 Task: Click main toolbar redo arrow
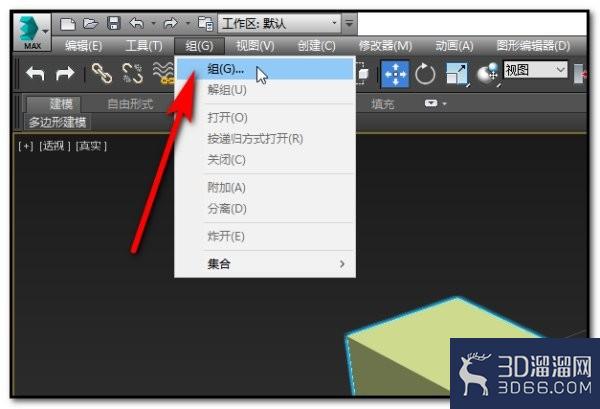point(65,73)
